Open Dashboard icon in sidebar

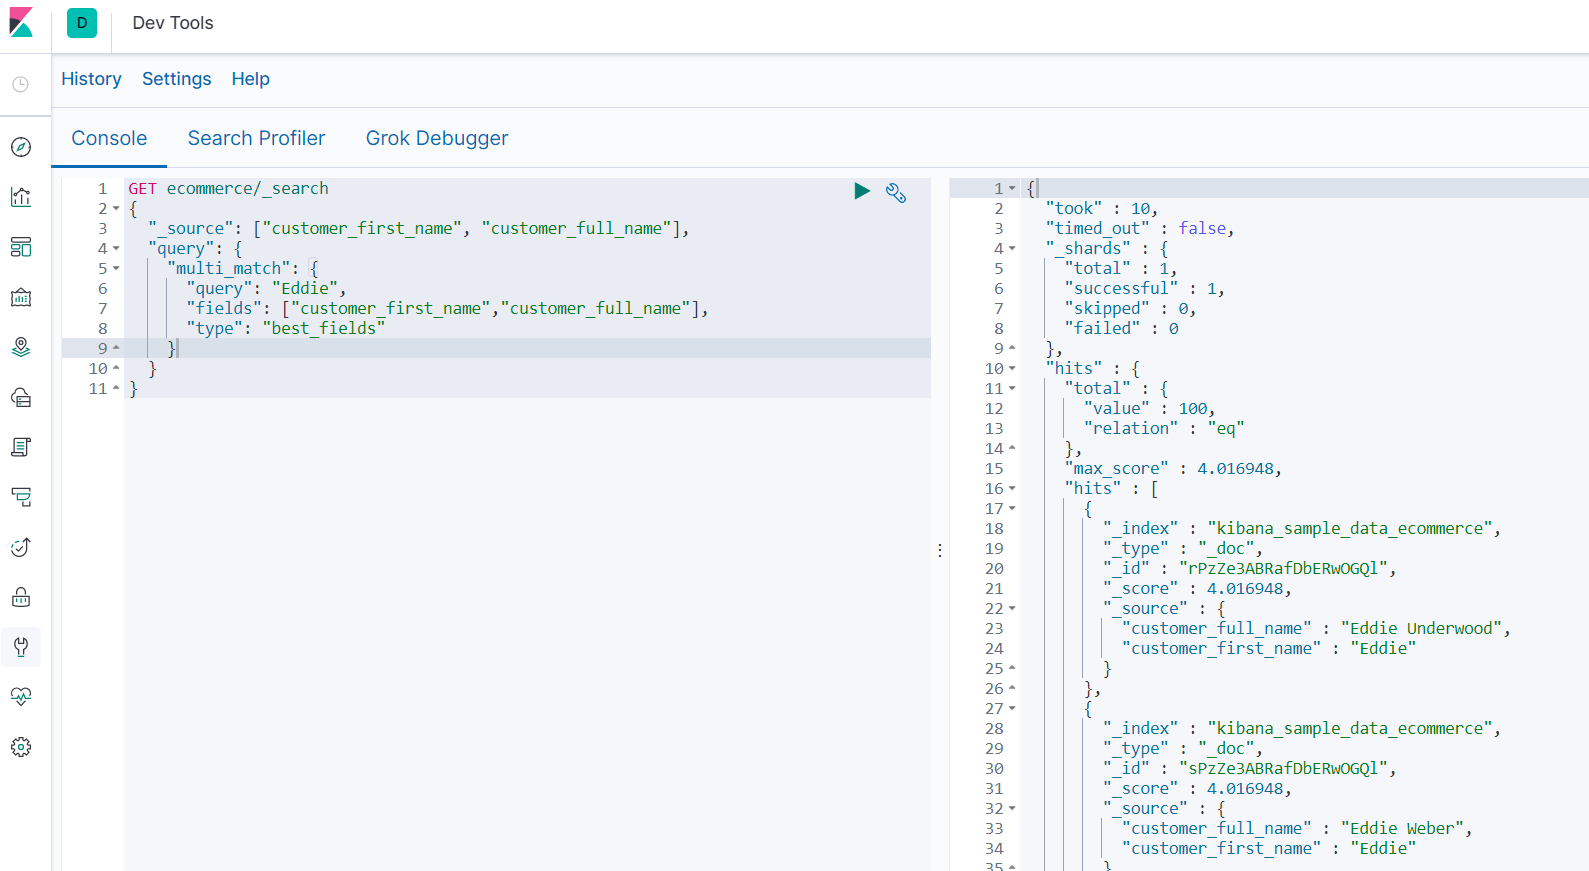(21, 247)
